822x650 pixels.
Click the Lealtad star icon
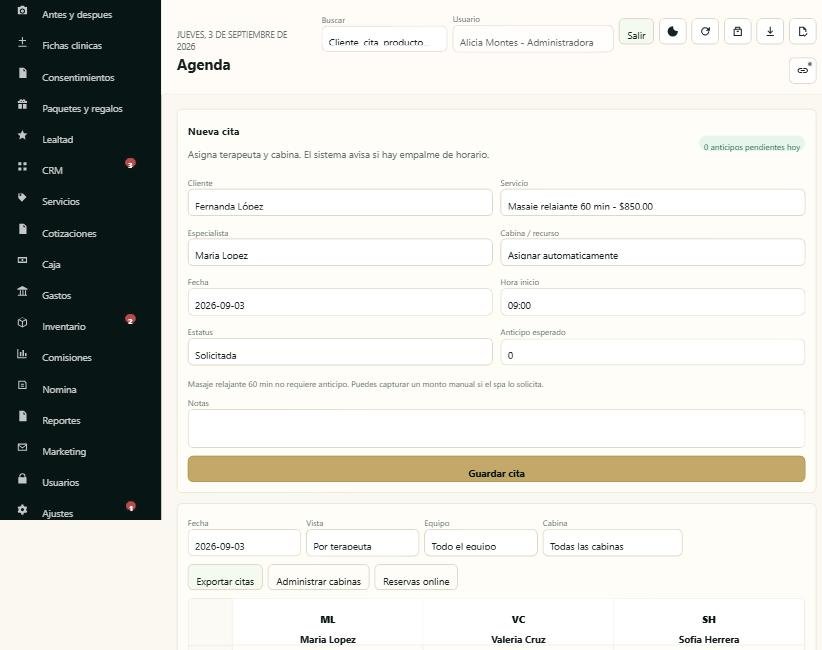tap(22, 135)
